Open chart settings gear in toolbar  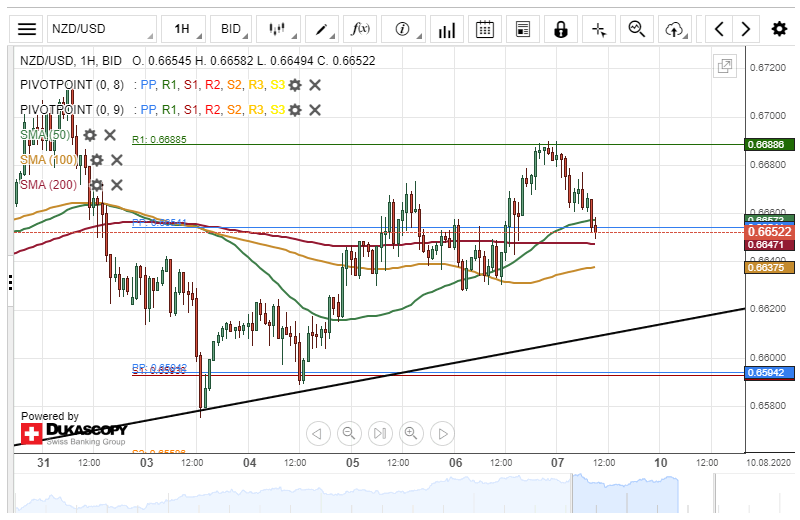click(x=778, y=29)
